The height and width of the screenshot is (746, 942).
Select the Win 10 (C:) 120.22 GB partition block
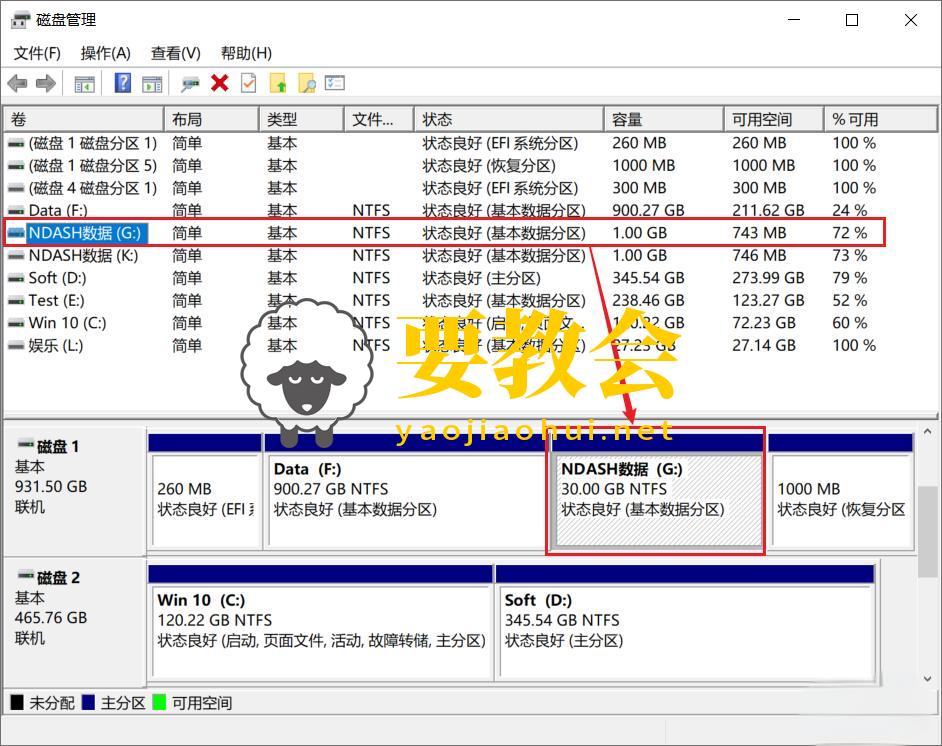[x=321, y=622]
